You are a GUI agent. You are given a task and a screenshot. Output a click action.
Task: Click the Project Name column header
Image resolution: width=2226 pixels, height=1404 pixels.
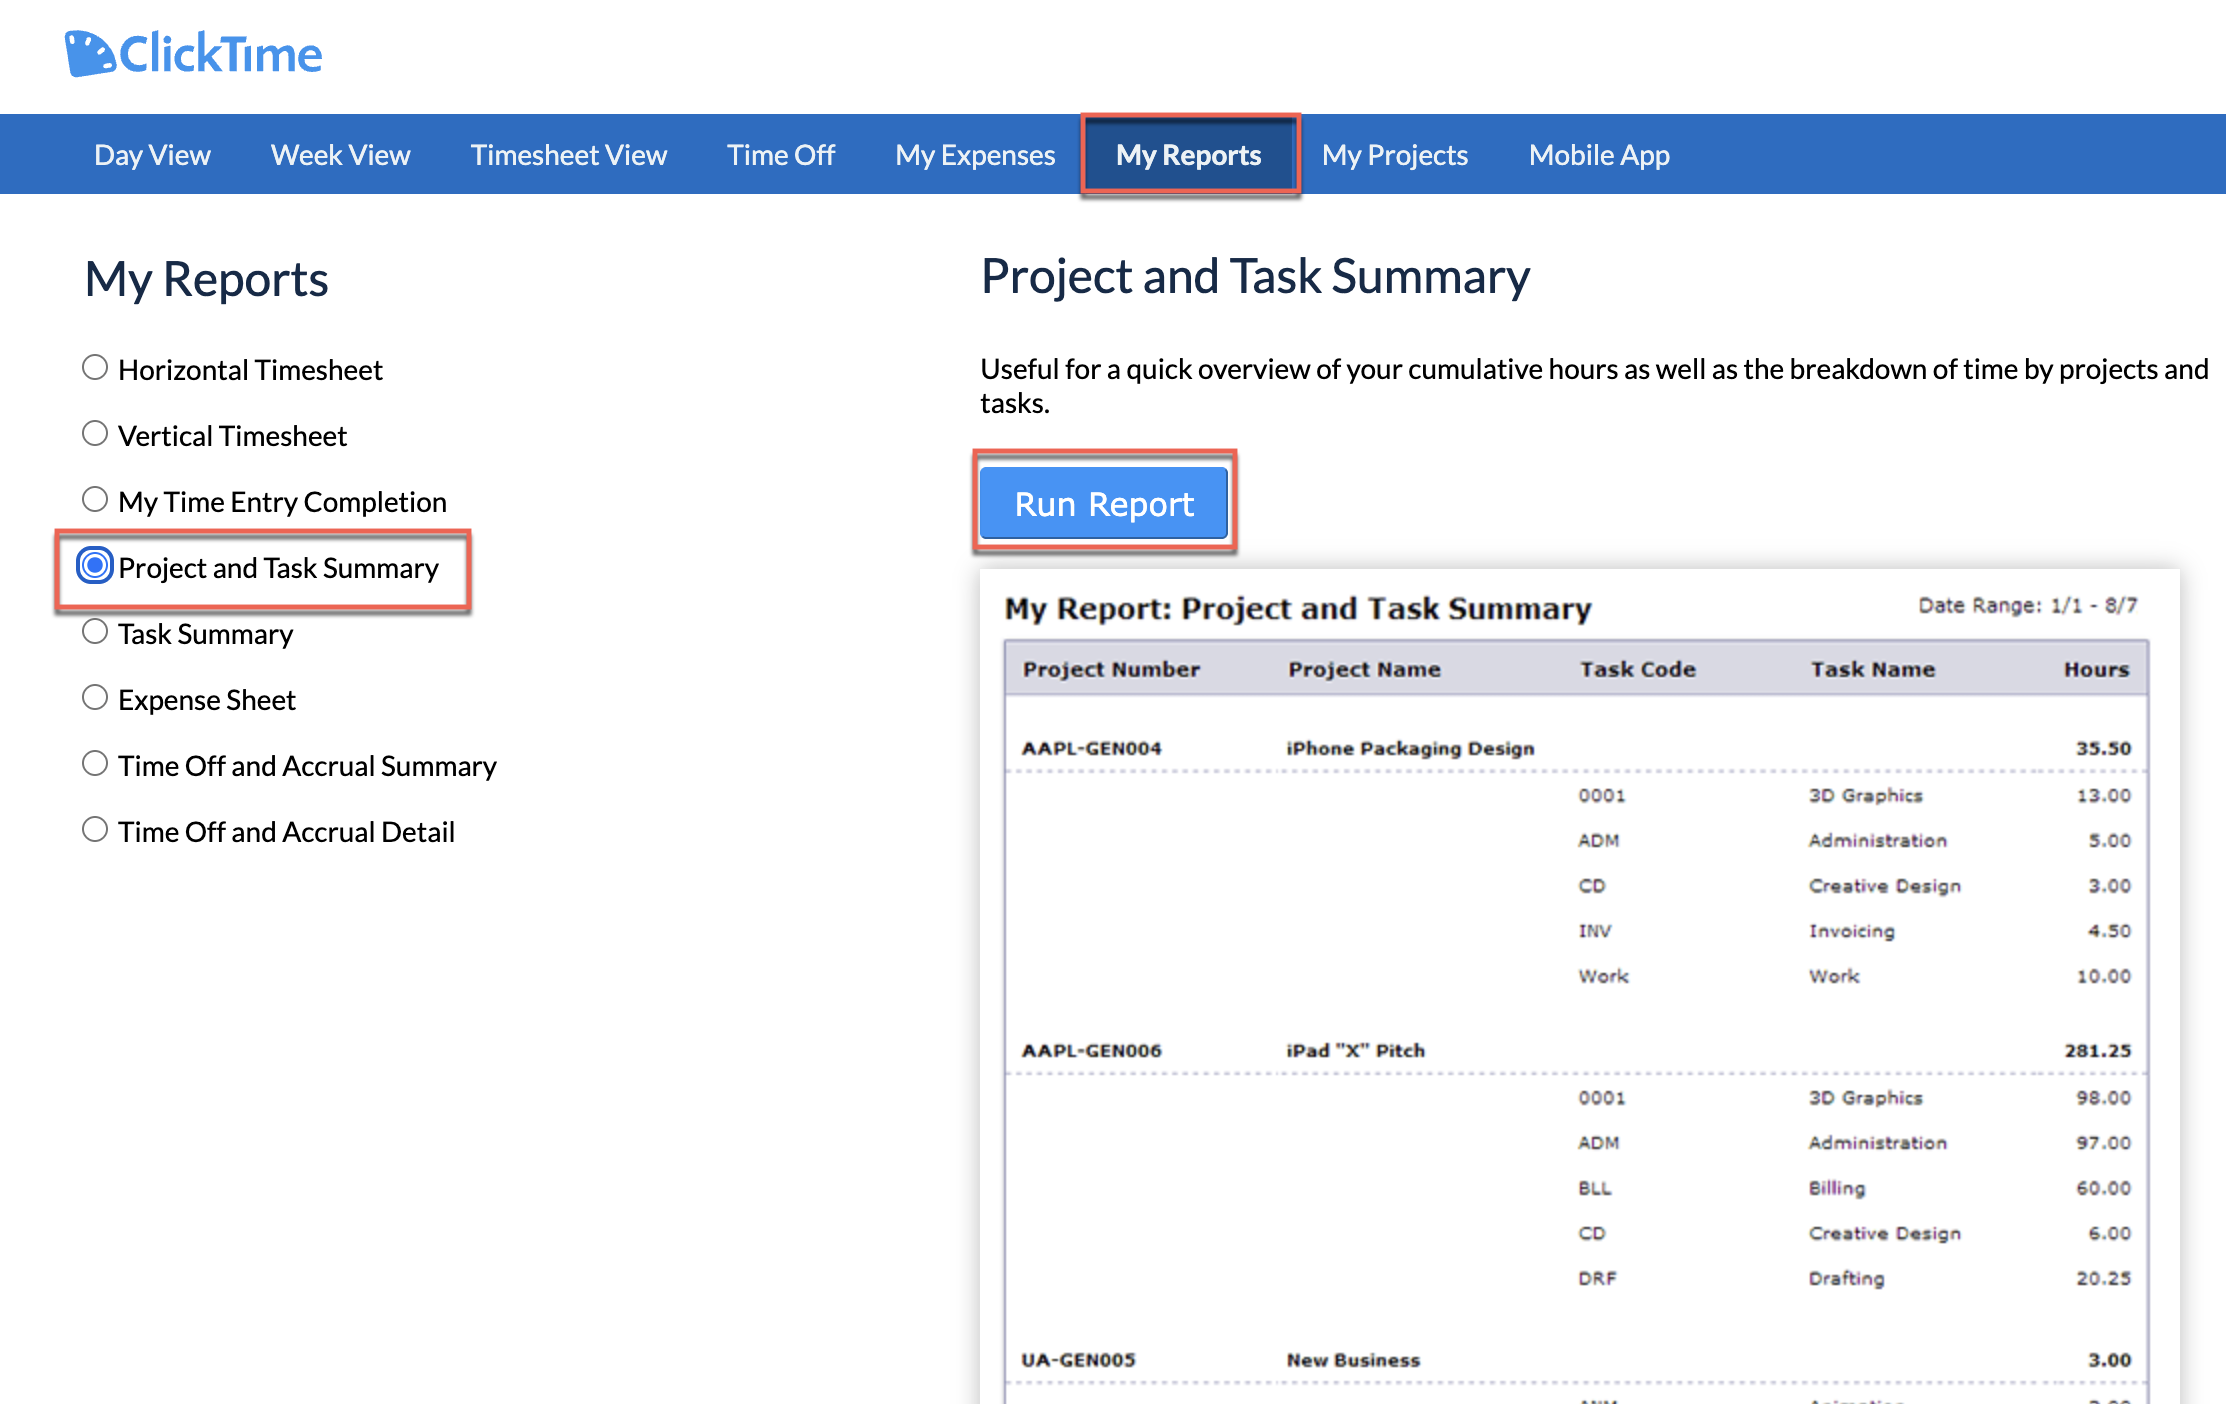click(x=1364, y=669)
